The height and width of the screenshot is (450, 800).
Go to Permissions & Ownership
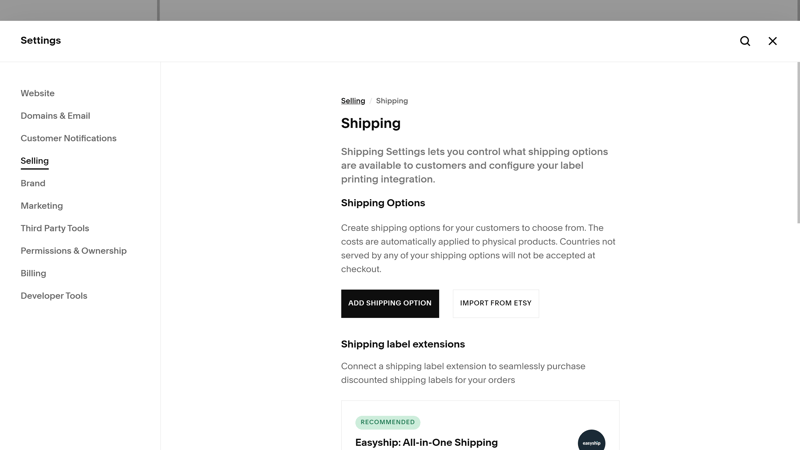pyautogui.click(x=73, y=251)
